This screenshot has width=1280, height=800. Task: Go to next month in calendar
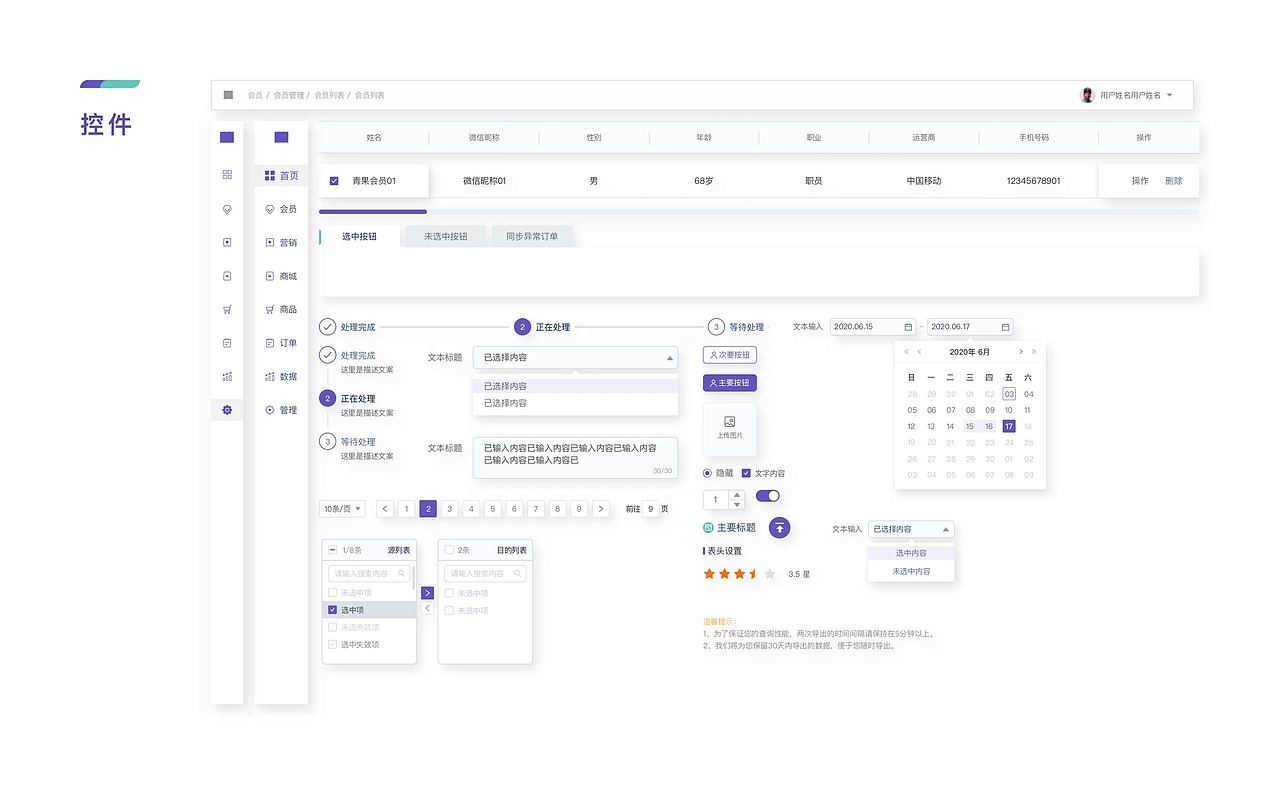pyautogui.click(x=1020, y=352)
